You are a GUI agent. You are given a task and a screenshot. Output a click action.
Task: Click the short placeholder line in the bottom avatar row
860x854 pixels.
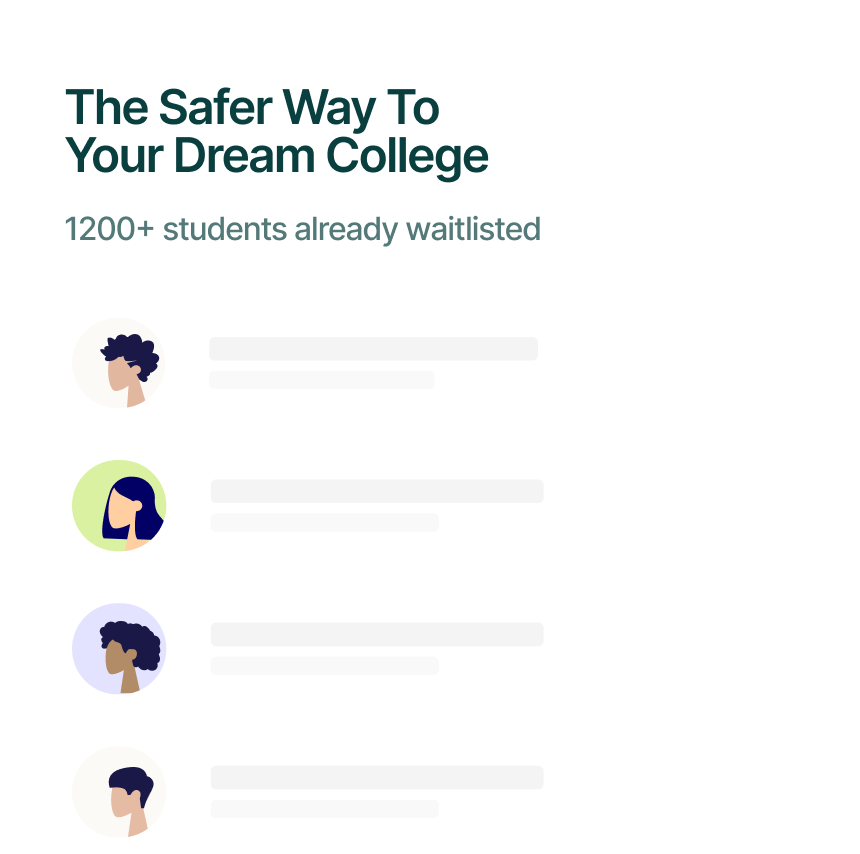325,808
